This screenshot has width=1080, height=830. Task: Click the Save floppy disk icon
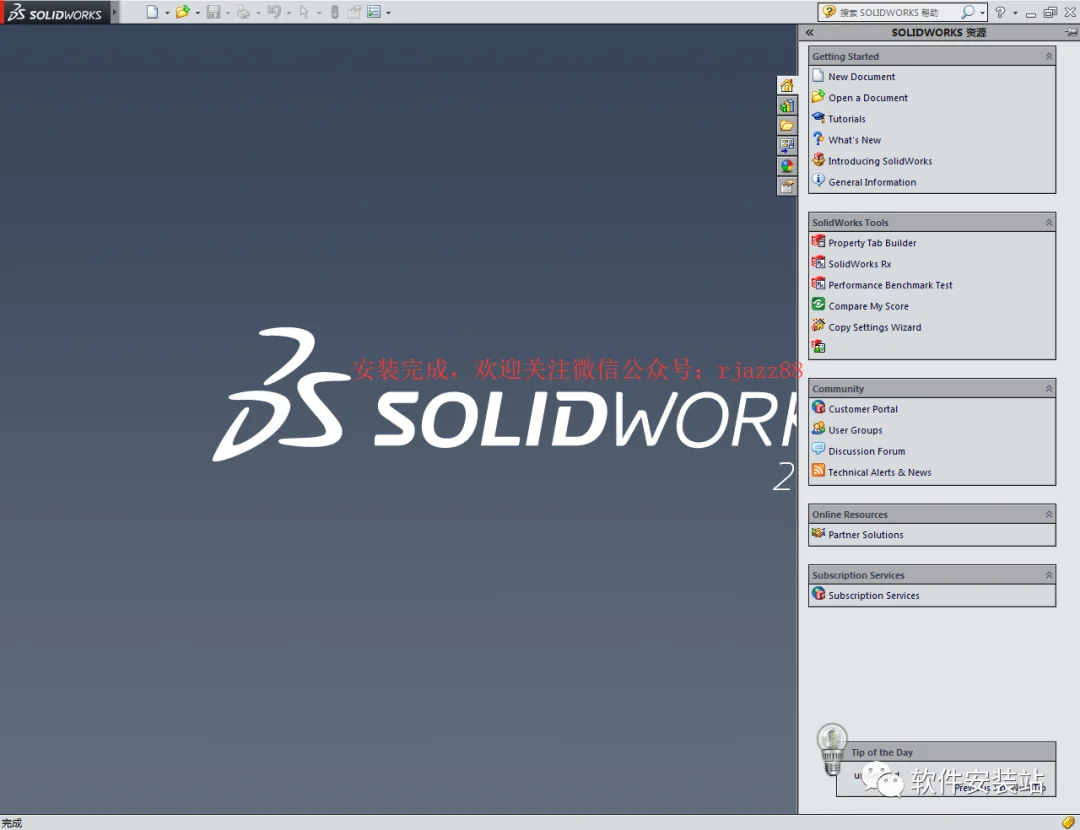point(214,12)
